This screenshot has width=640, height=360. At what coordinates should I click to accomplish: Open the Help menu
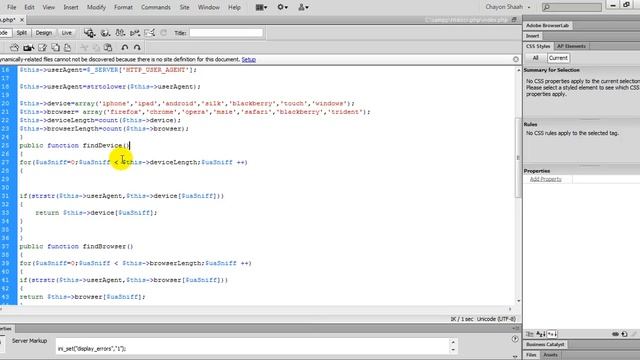coord(234,7)
